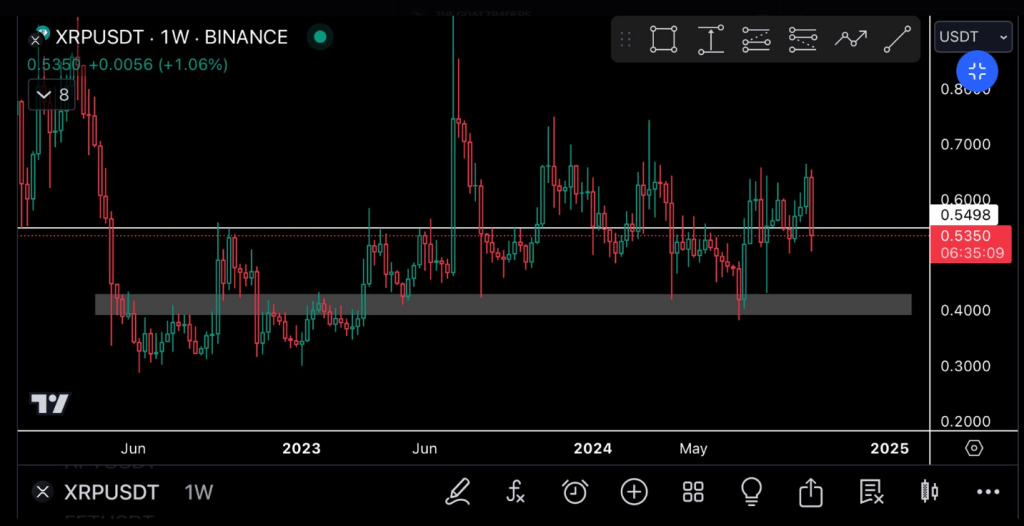This screenshot has width=1024, height=526.
Task: Change the 1W timeframe in bottom bar
Action: tap(199, 492)
